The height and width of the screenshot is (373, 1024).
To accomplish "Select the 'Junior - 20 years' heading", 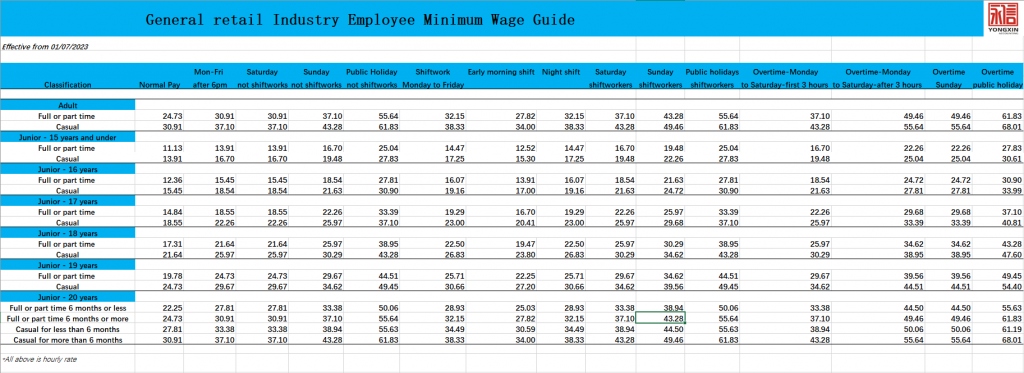I will (x=68, y=297).
